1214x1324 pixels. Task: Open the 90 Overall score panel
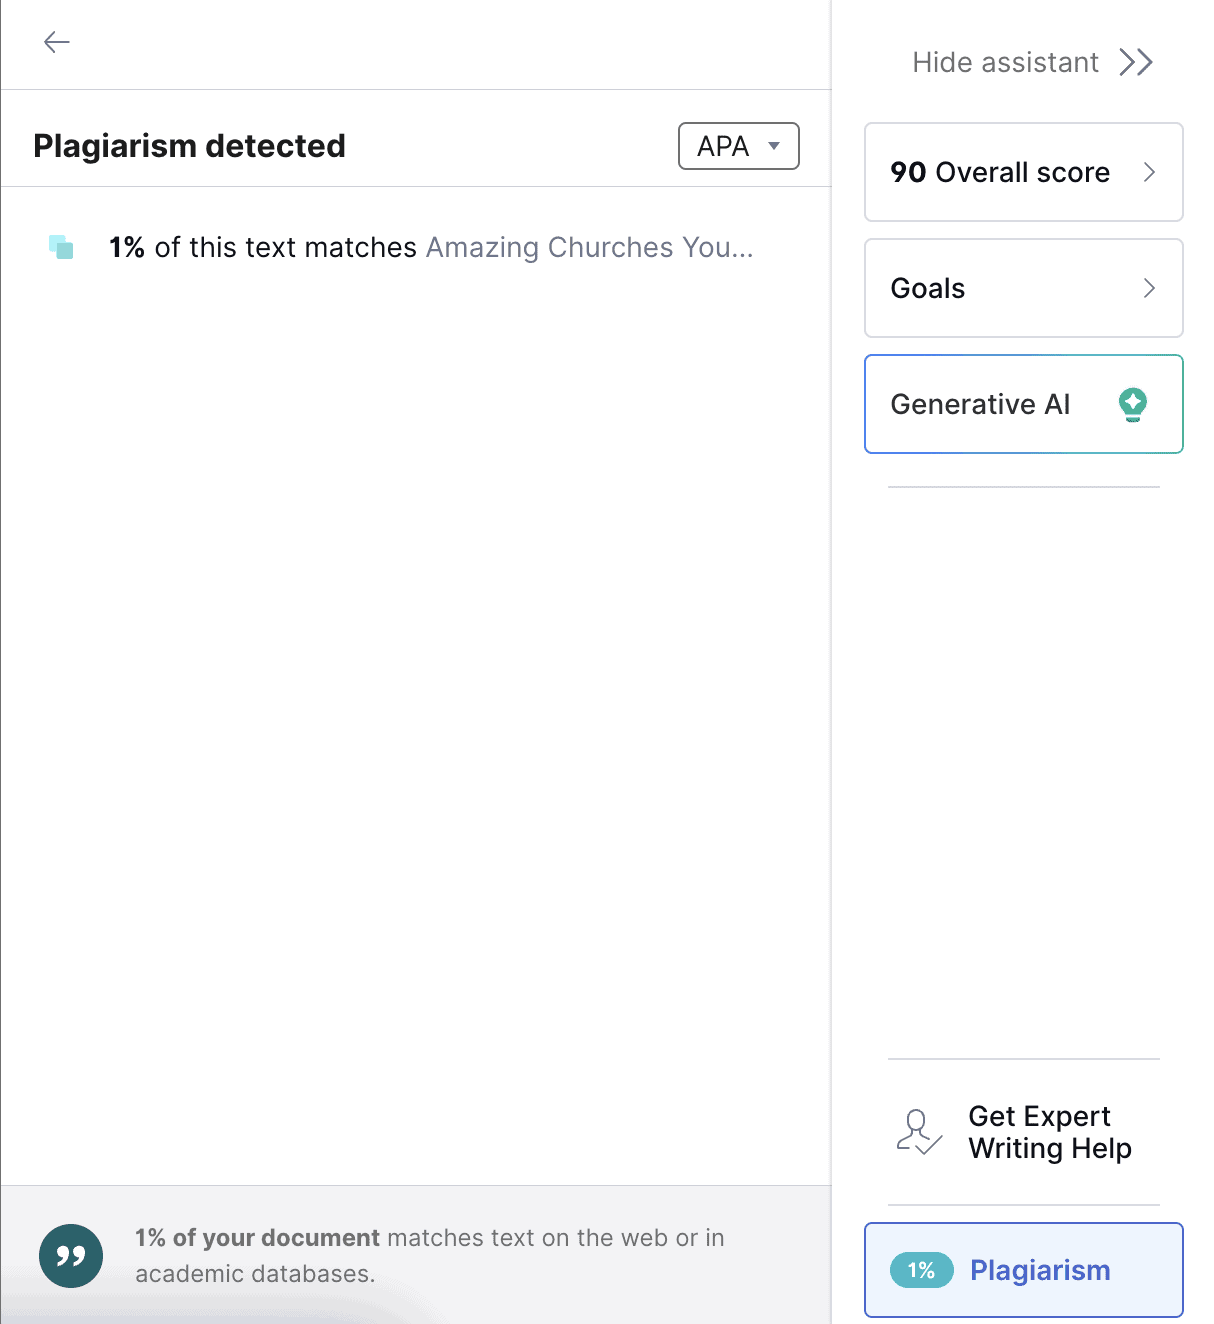click(1000, 172)
